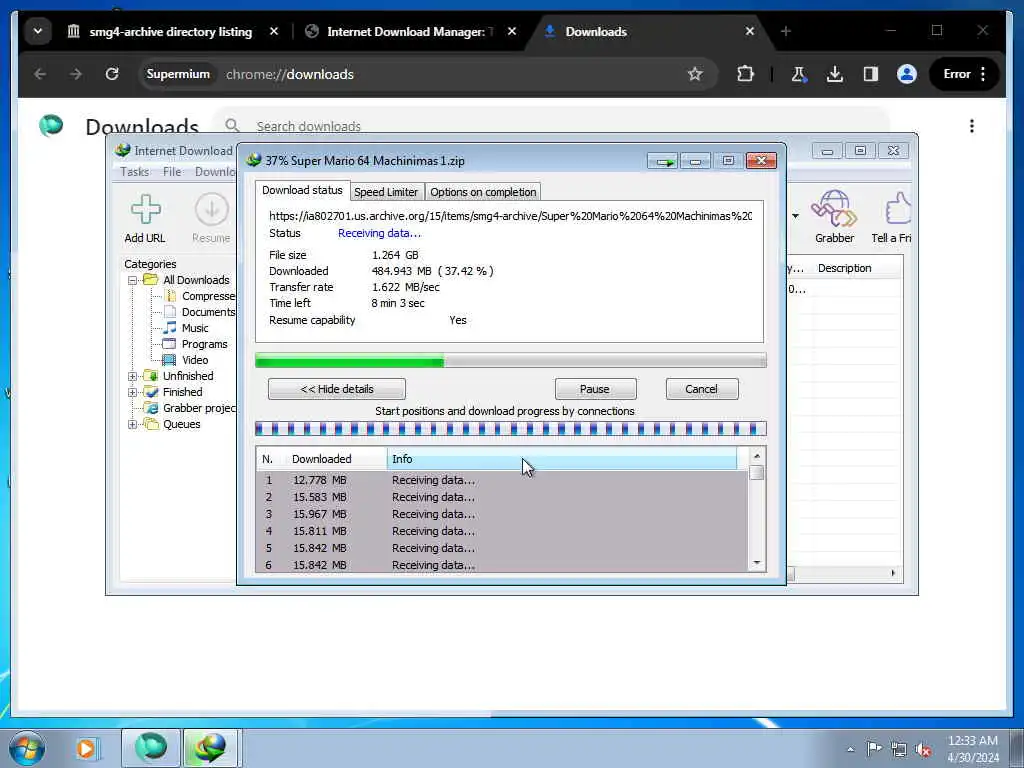Launch Windows Media Player from taskbar

(86, 748)
